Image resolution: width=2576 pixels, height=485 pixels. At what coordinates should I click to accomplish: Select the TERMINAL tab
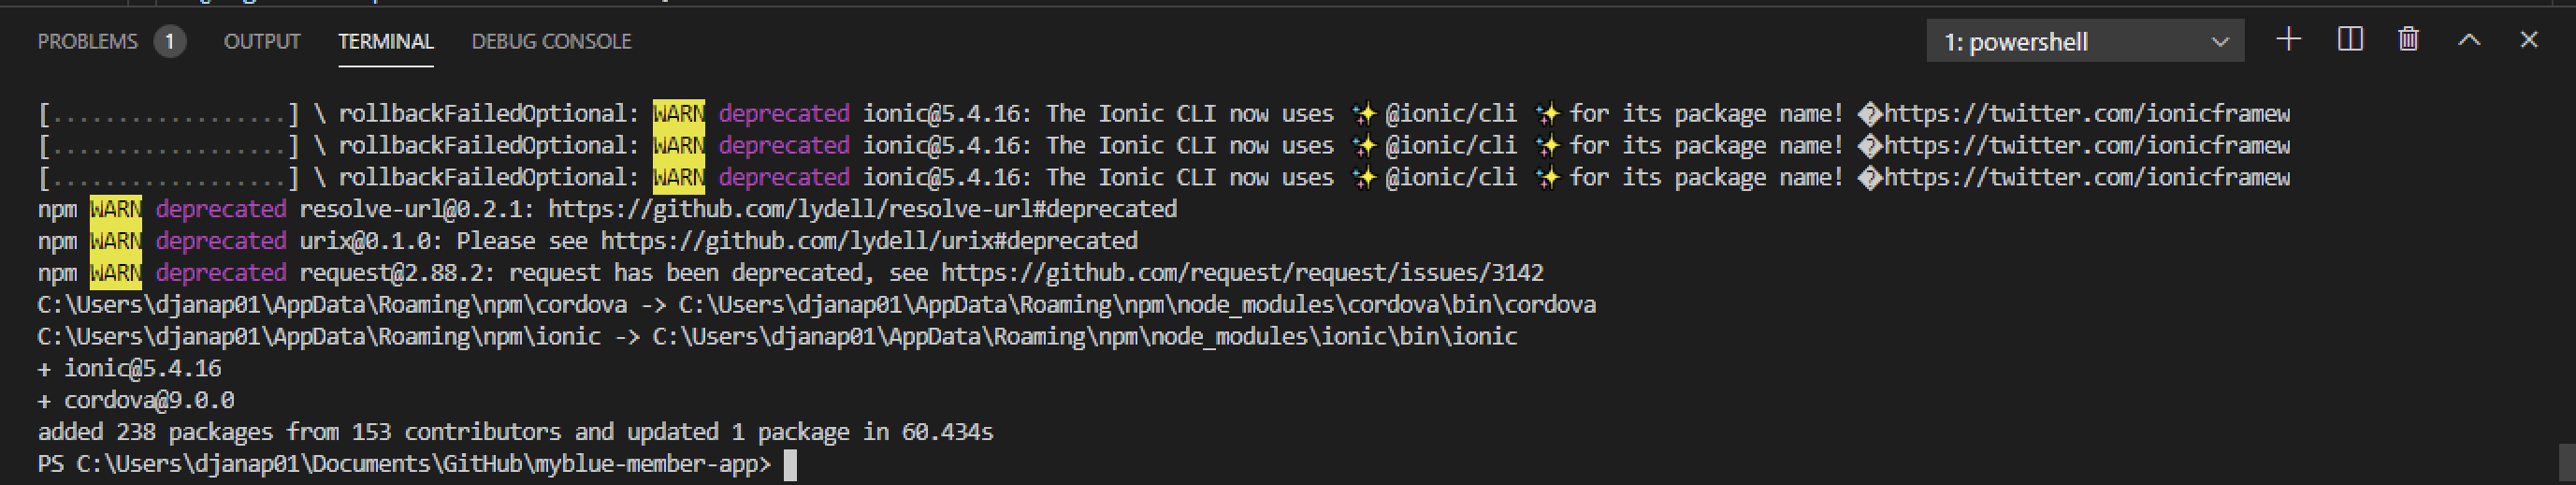pyautogui.click(x=385, y=41)
